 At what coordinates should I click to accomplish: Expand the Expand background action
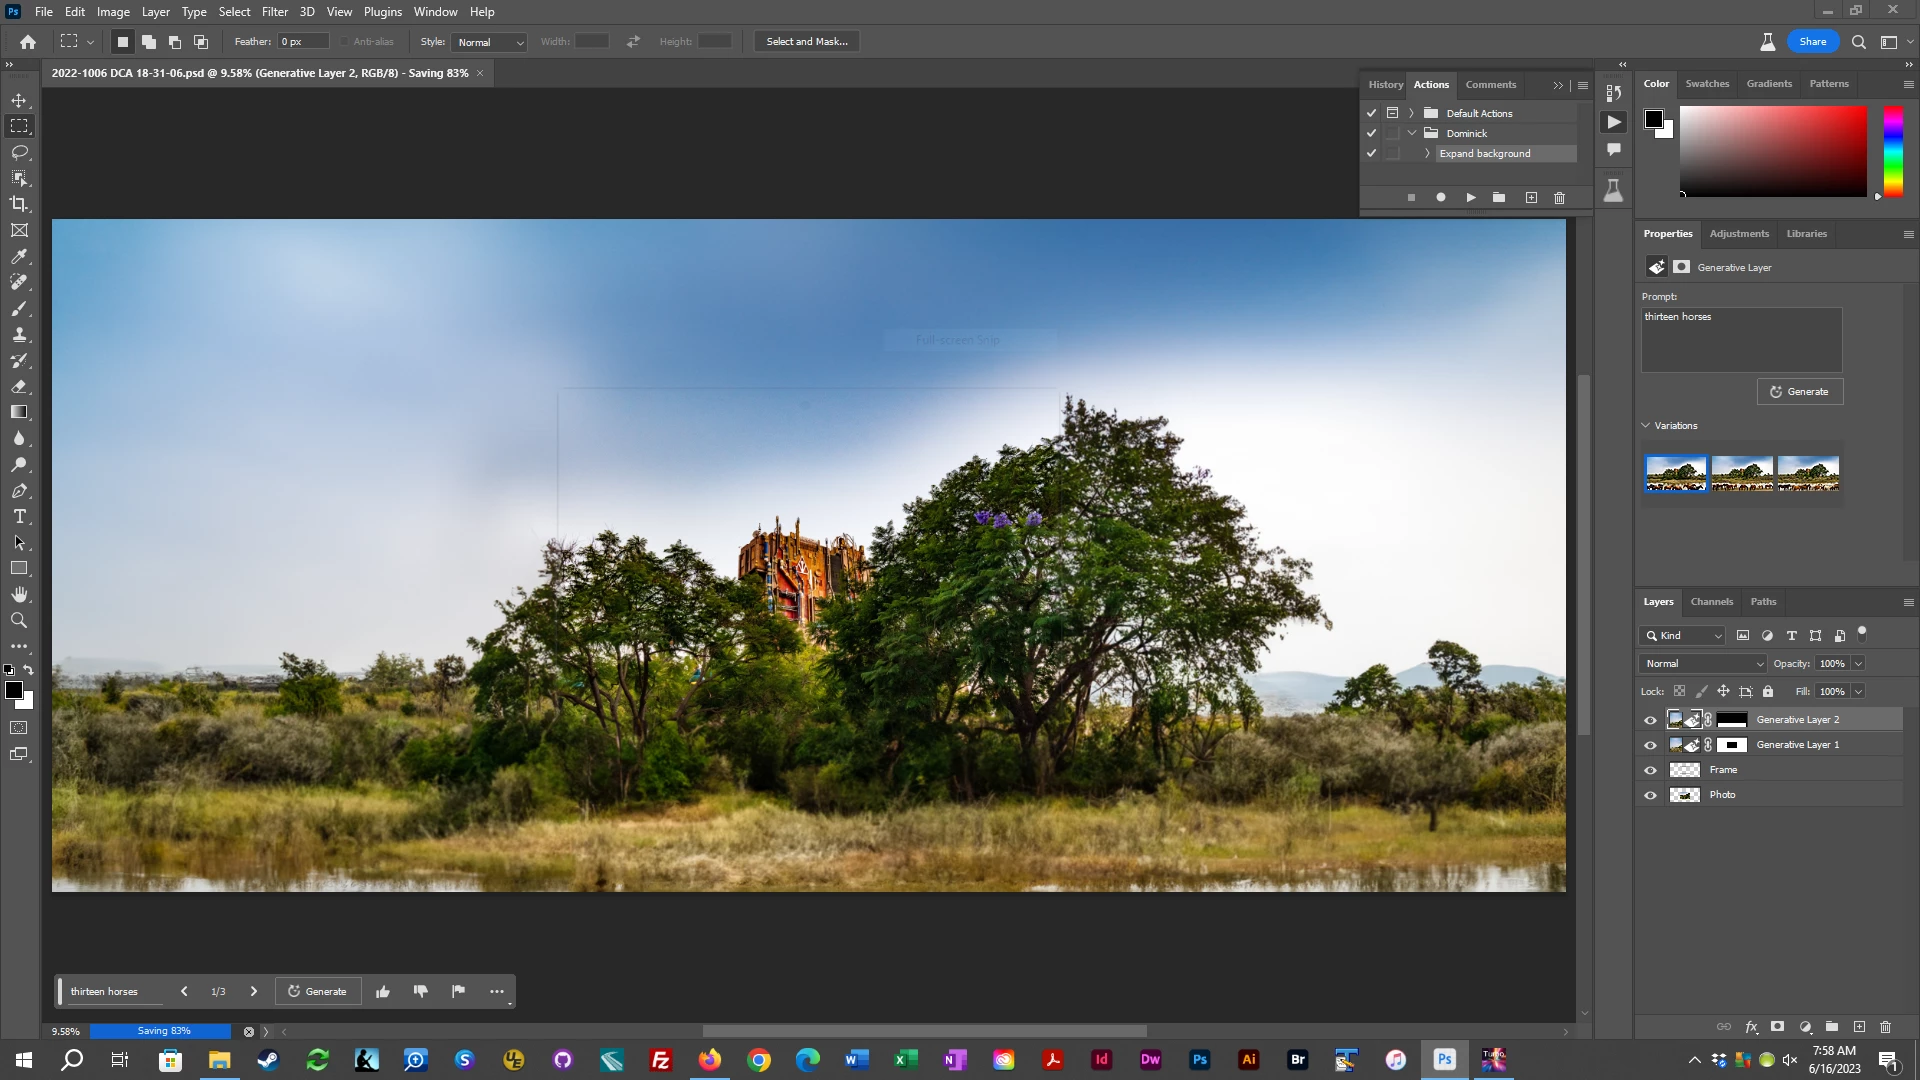tap(1427, 153)
